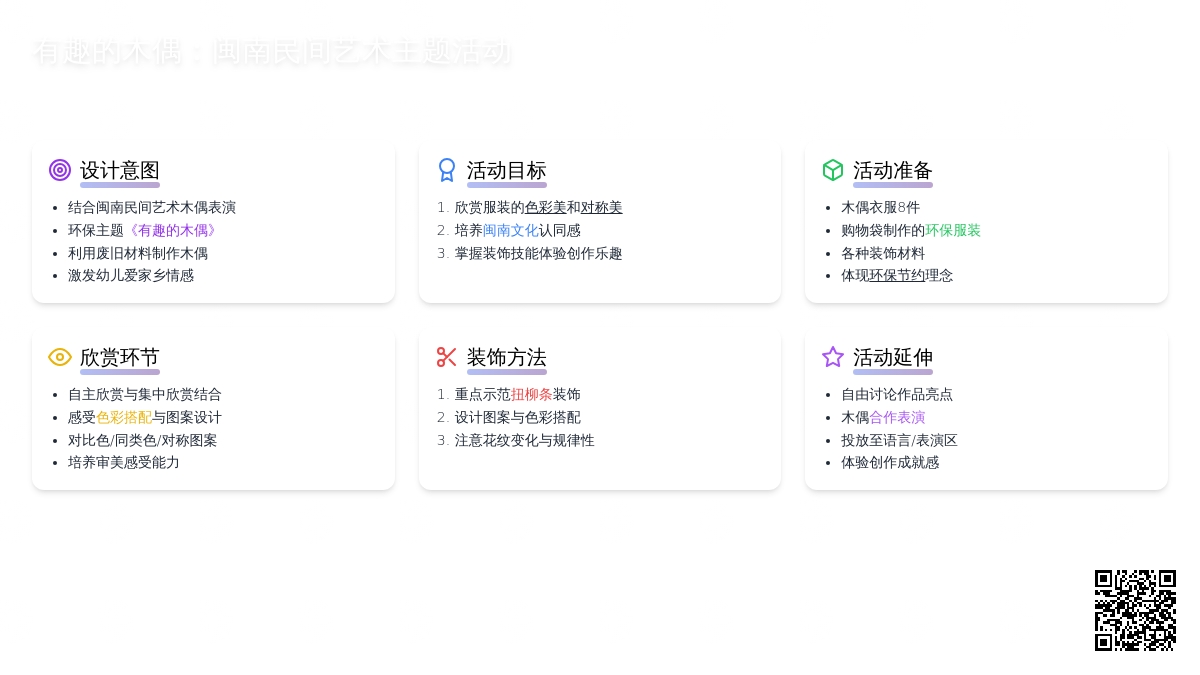Click the QR code image
This screenshot has height=675, width=1200.
1135,610
